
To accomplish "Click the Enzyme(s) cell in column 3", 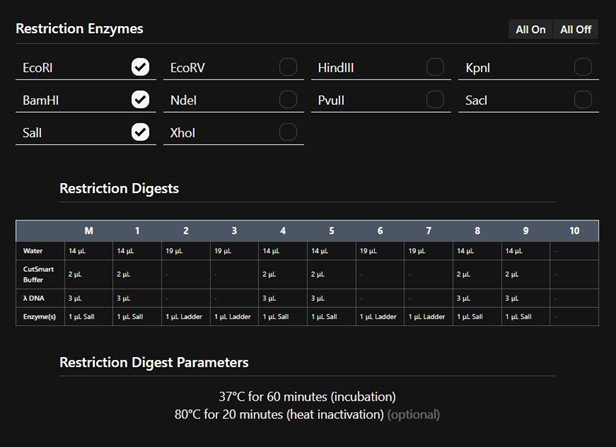I will [x=234, y=316].
